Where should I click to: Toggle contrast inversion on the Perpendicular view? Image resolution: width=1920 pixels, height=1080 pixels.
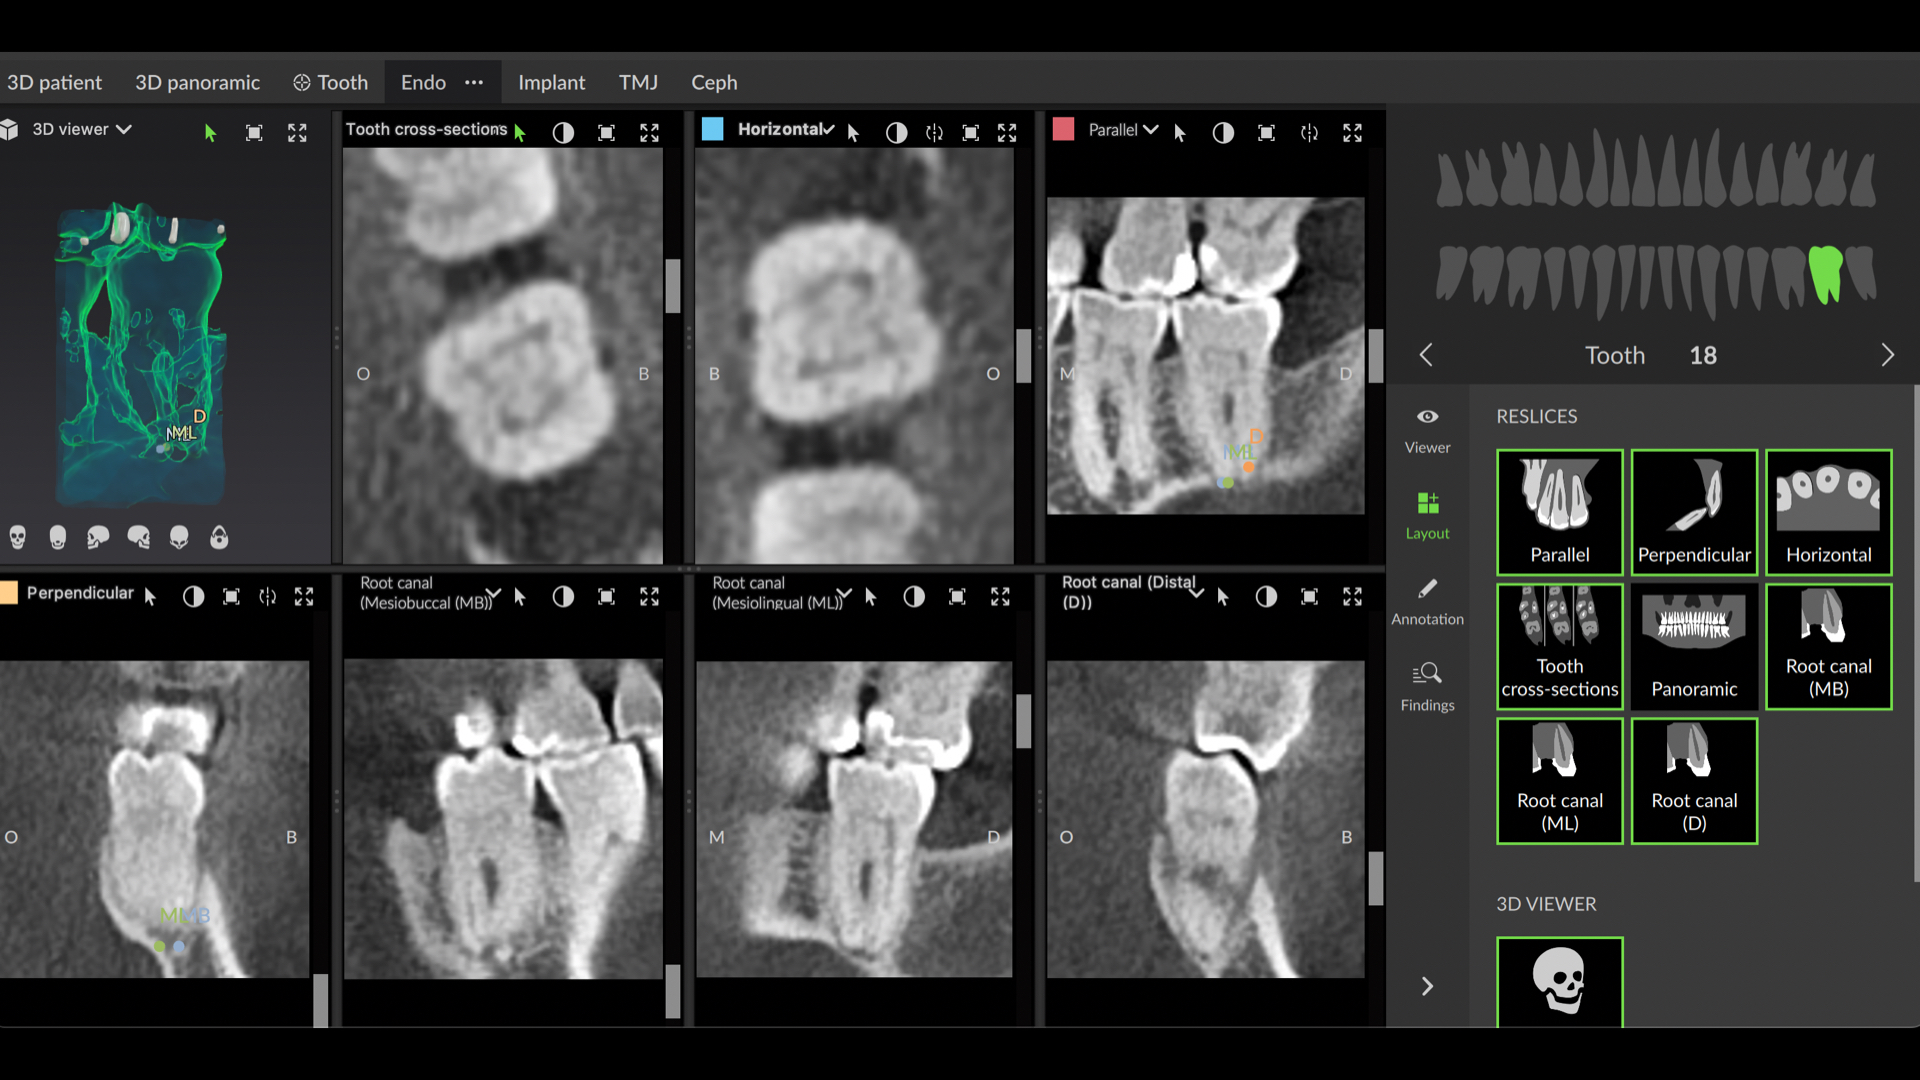[193, 596]
